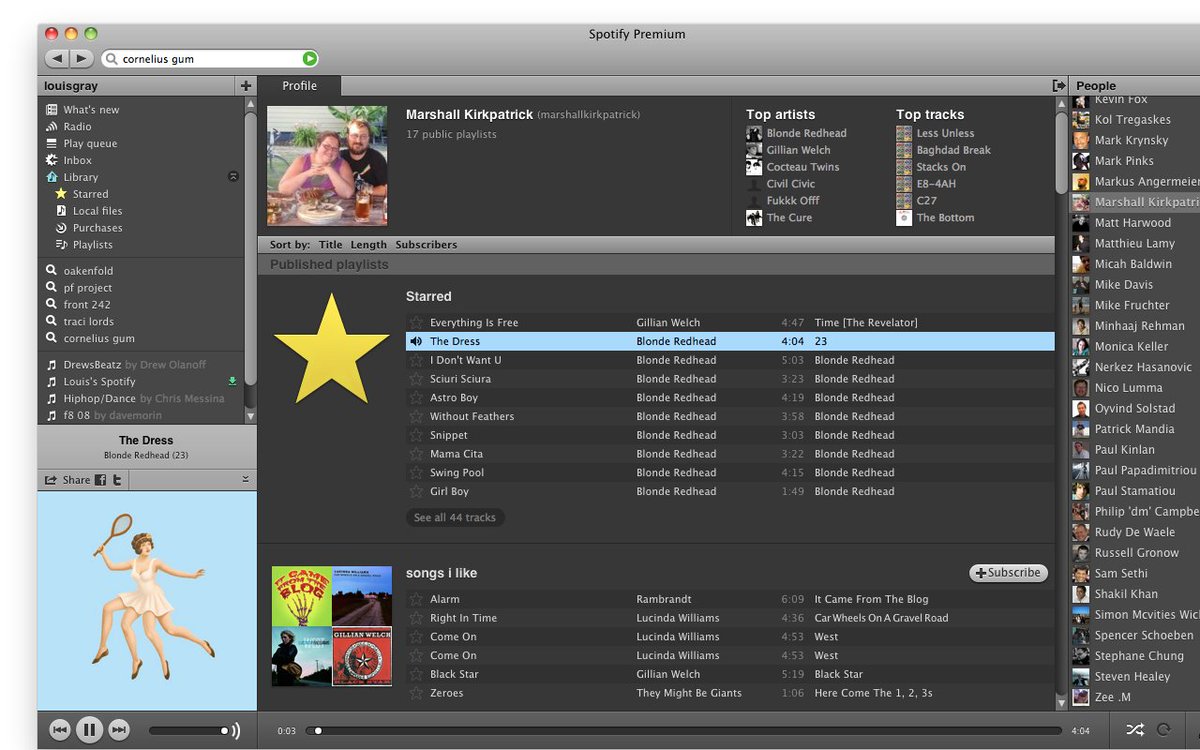The height and width of the screenshot is (750, 1200).
Task: Click the speaker volume icon
Action: click(x=236, y=731)
